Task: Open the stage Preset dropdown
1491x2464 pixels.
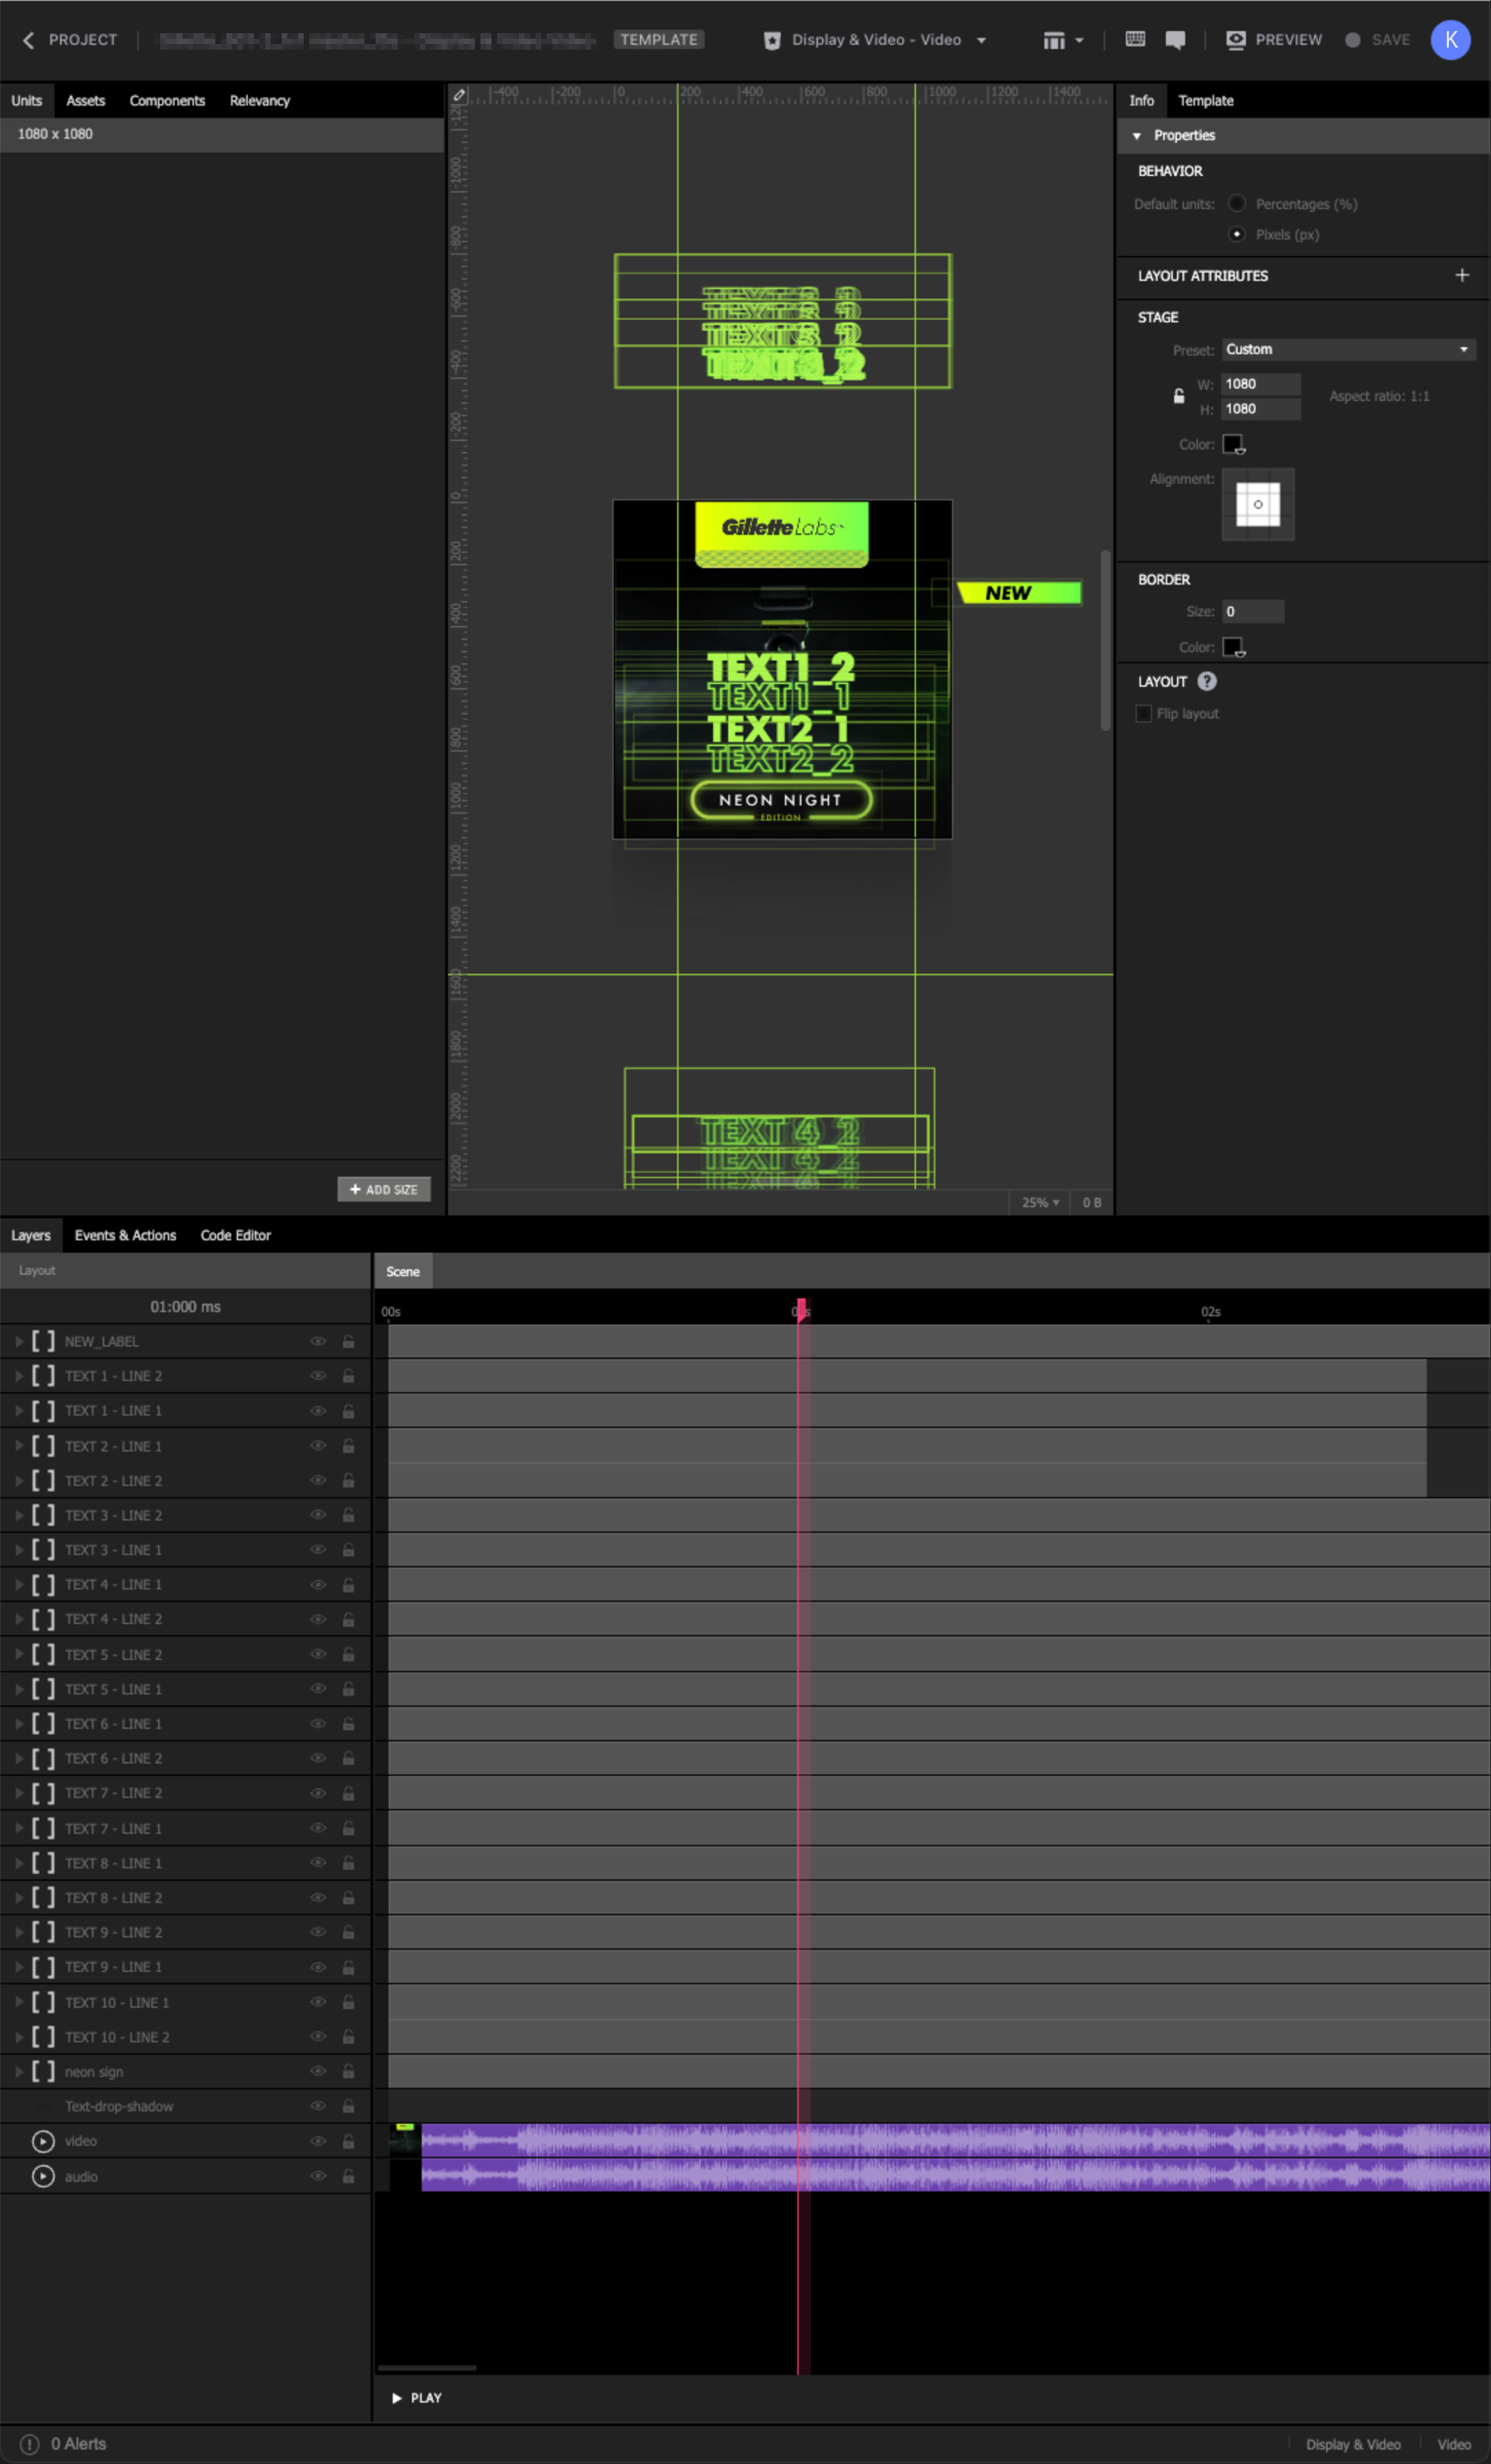Action: pyautogui.click(x=1348, y=349)
